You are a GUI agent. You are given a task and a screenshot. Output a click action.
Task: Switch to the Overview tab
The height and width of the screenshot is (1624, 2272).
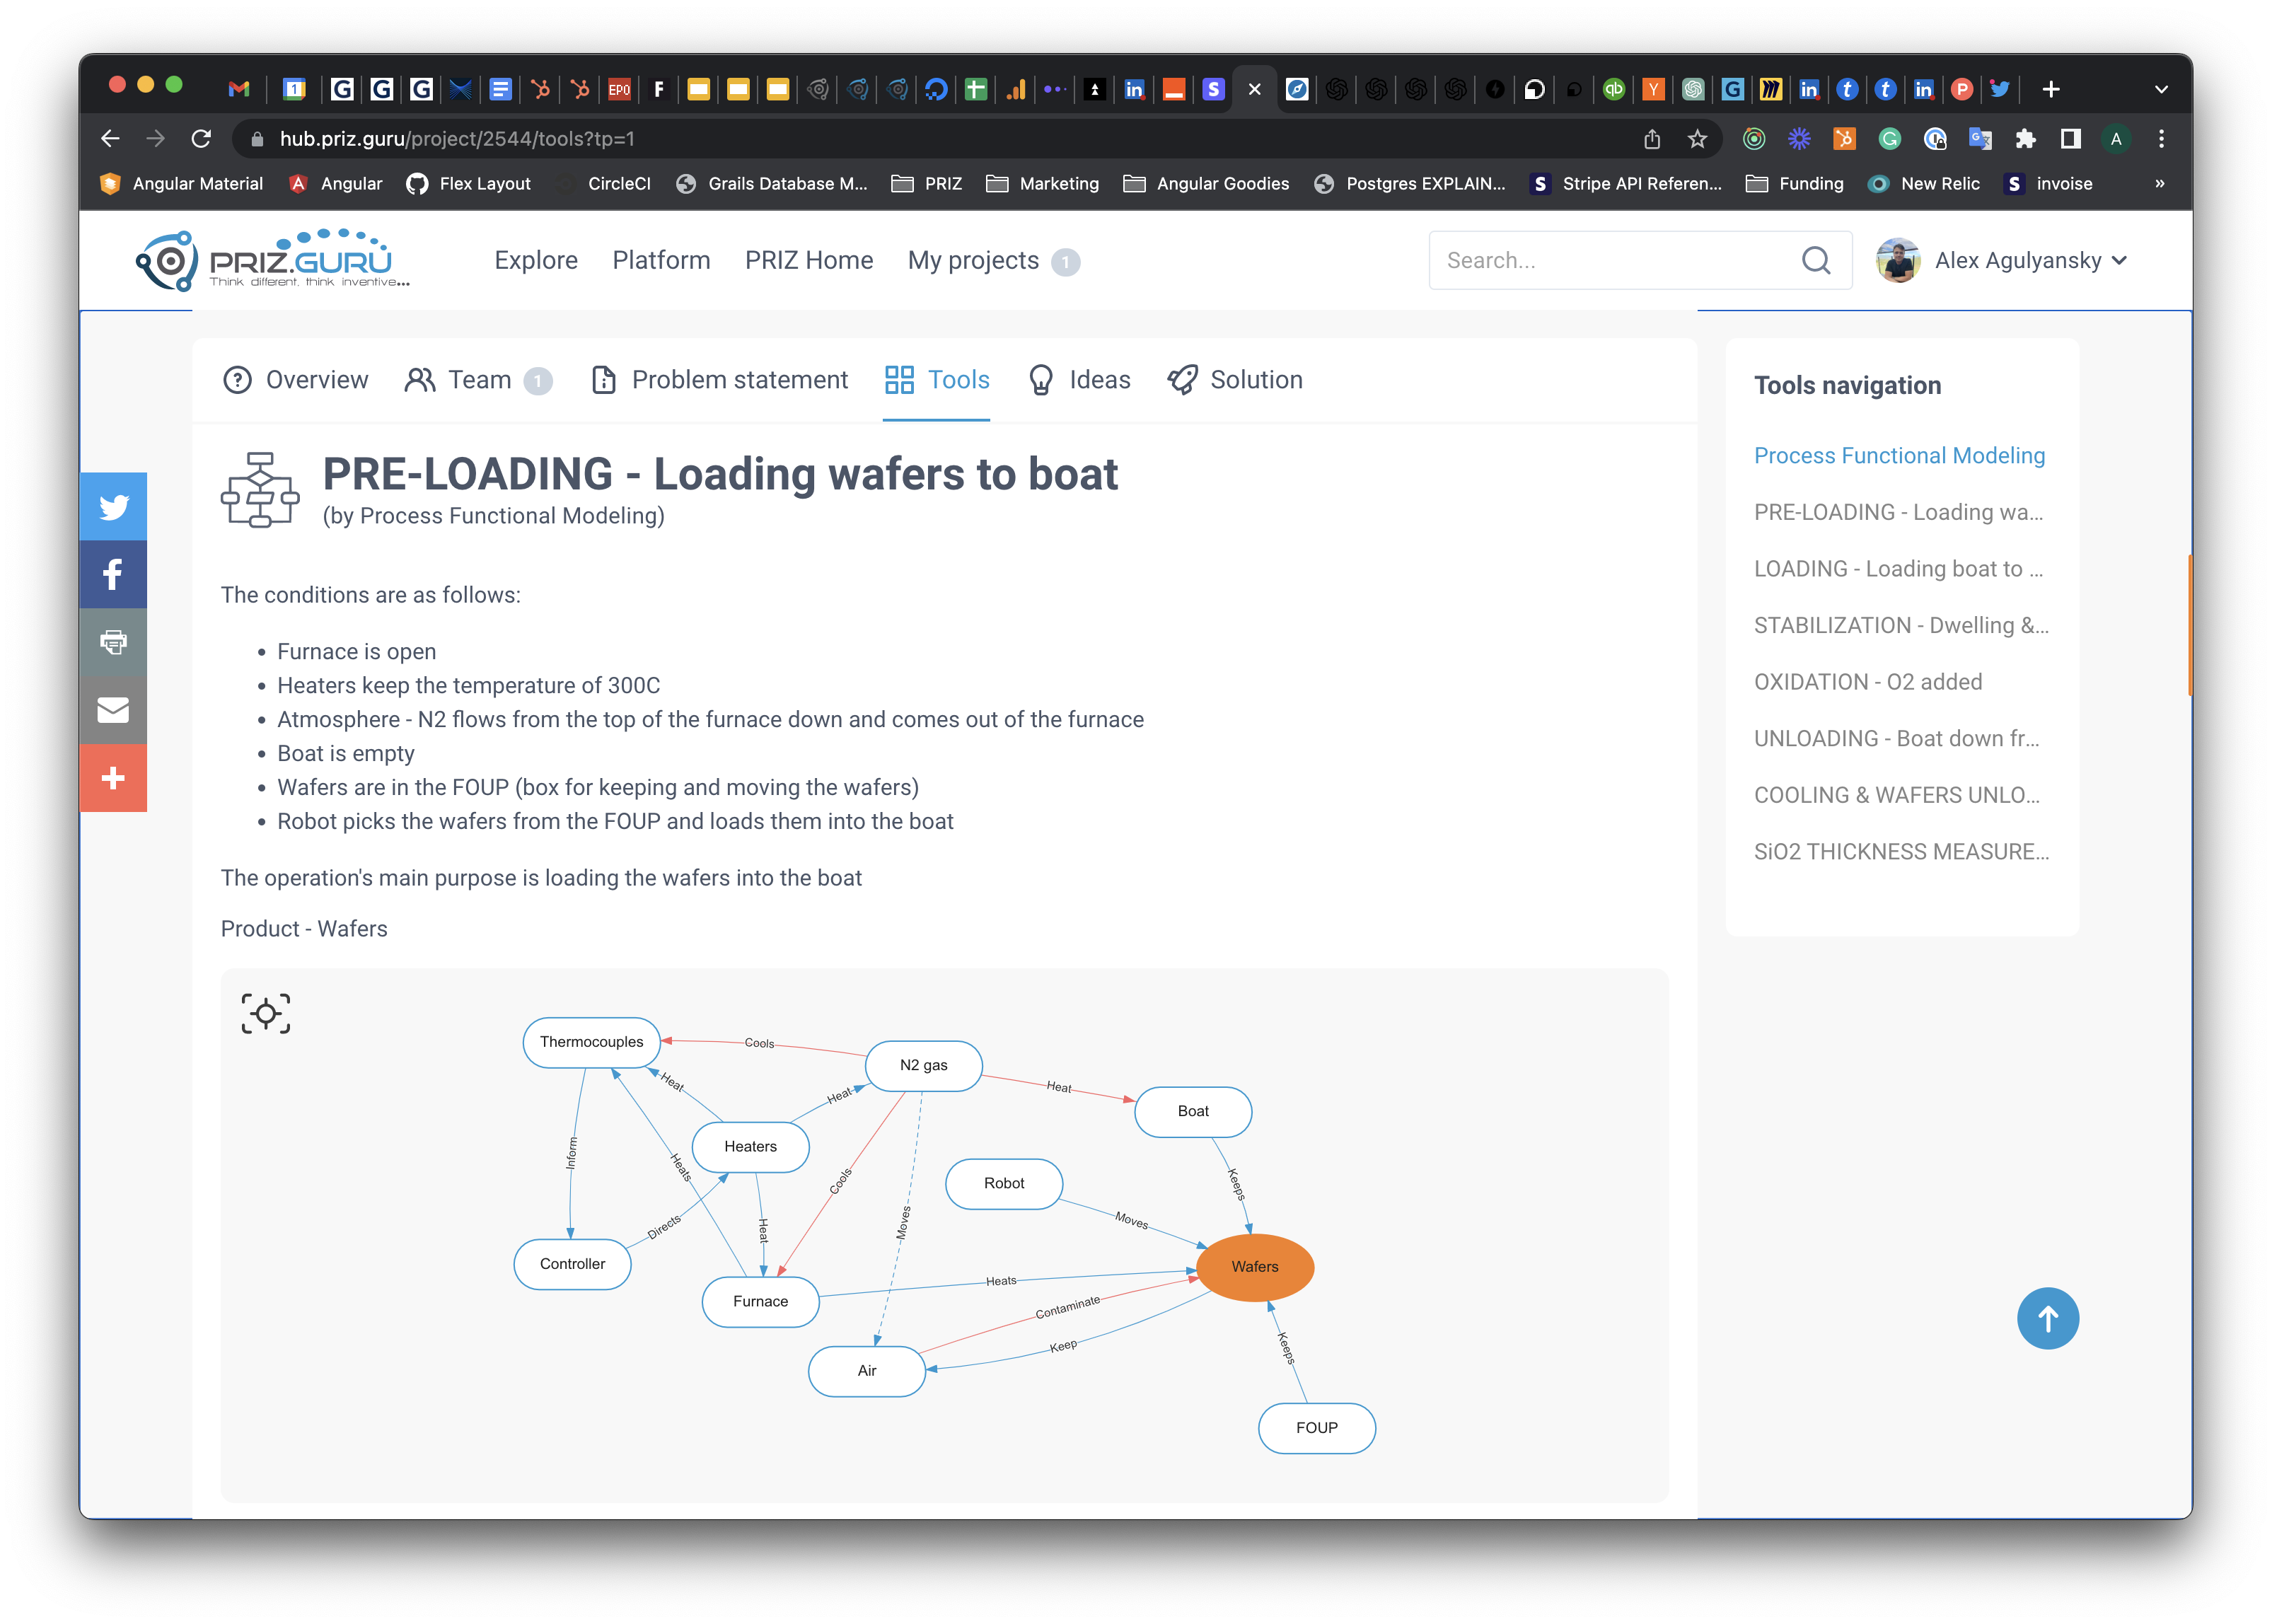pyautogui.click(x=295, y=380)
